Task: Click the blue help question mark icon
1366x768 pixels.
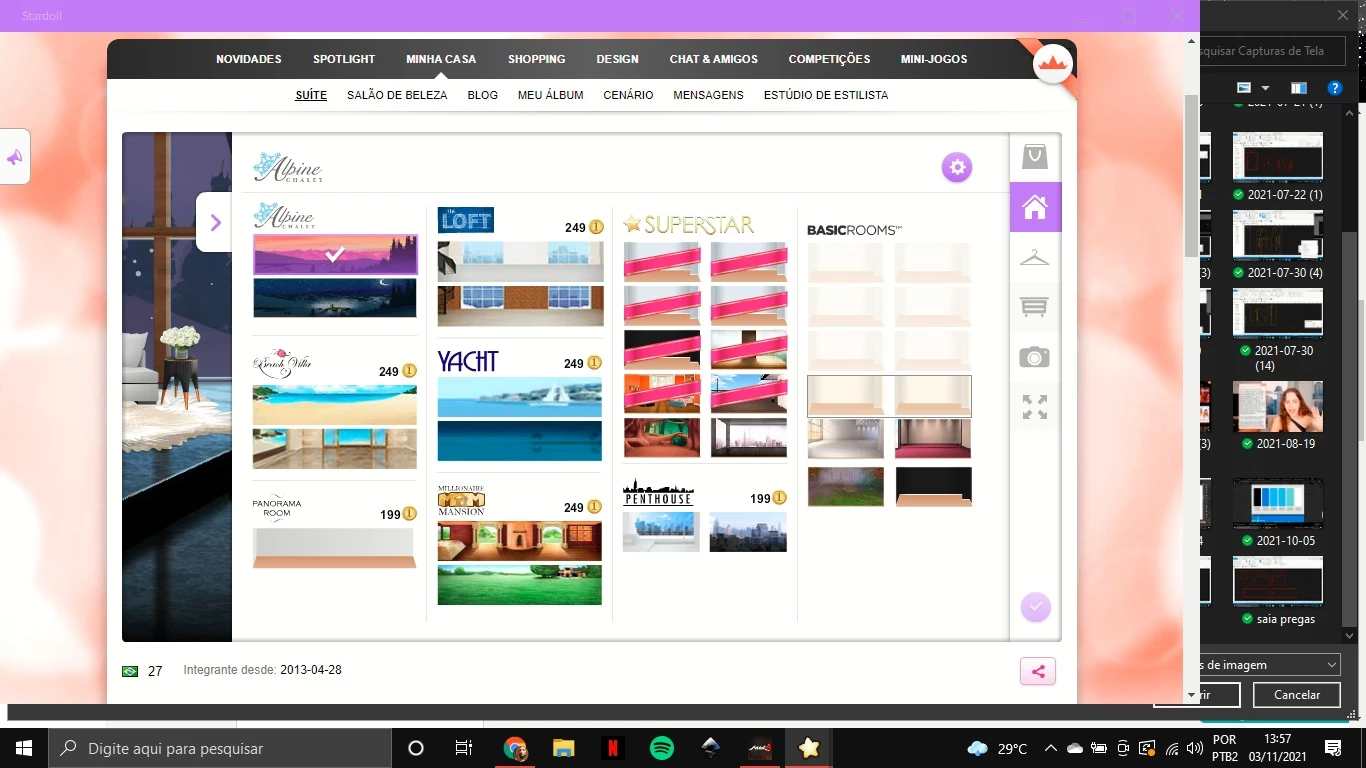Action: point(1333,88)
